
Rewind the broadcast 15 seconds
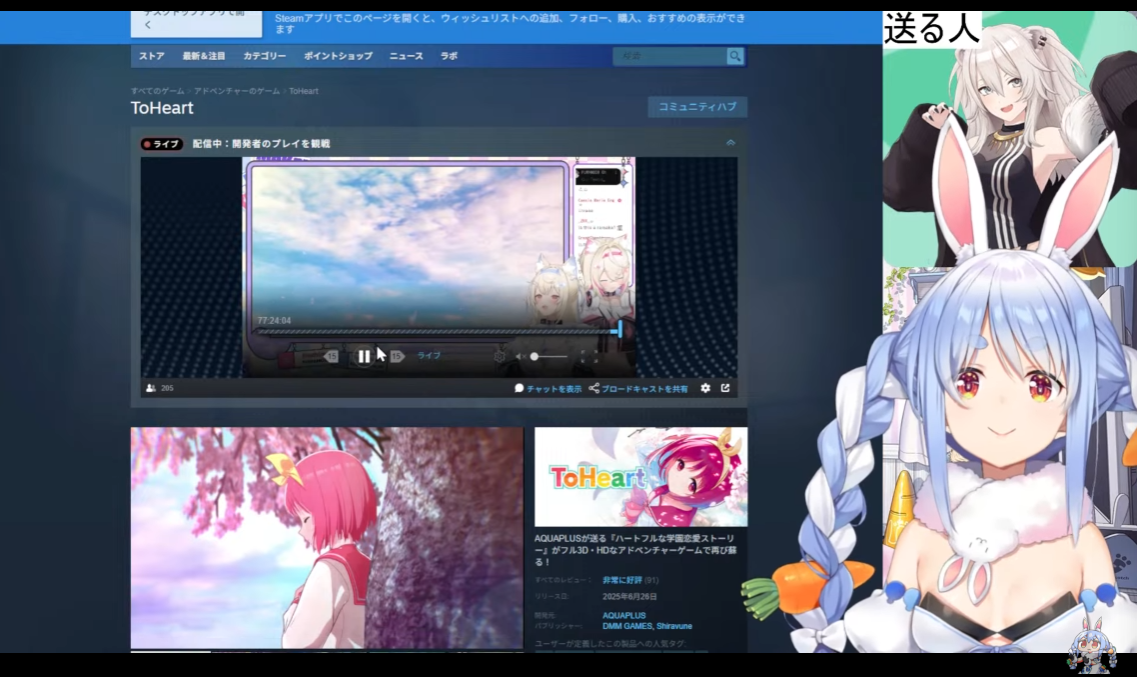[331, 356]
